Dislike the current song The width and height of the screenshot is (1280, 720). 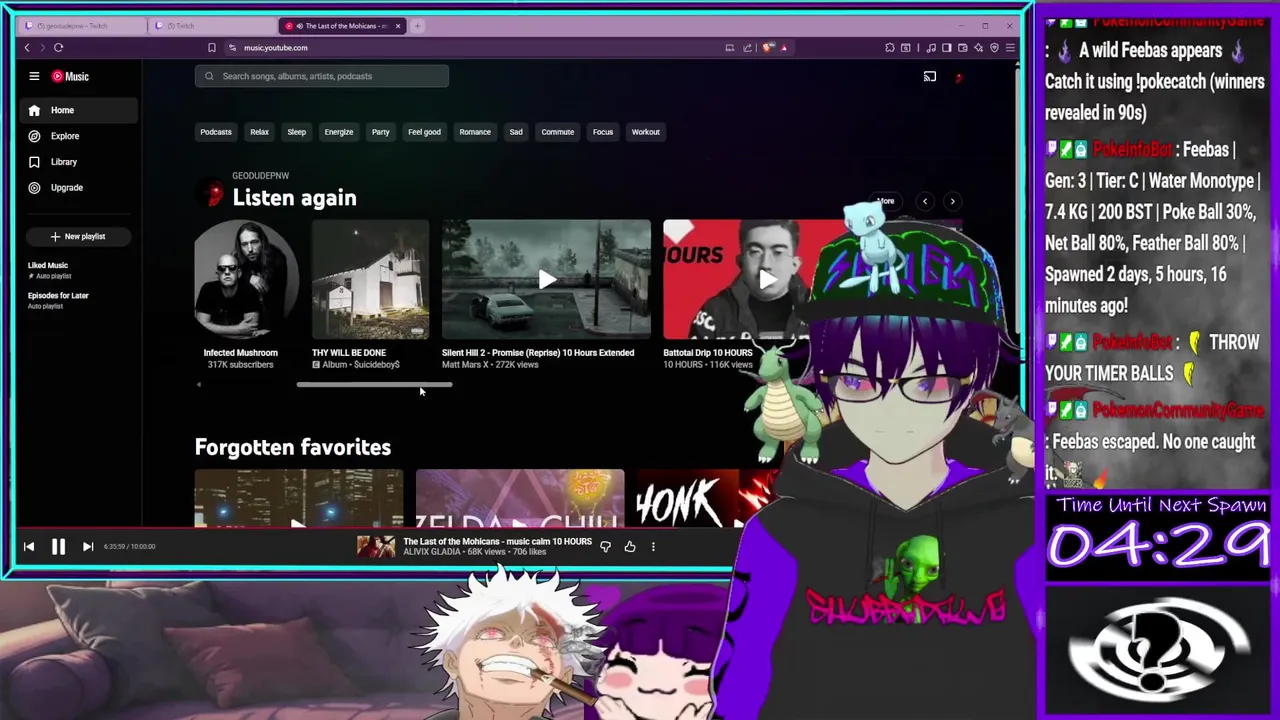point(605,547)
